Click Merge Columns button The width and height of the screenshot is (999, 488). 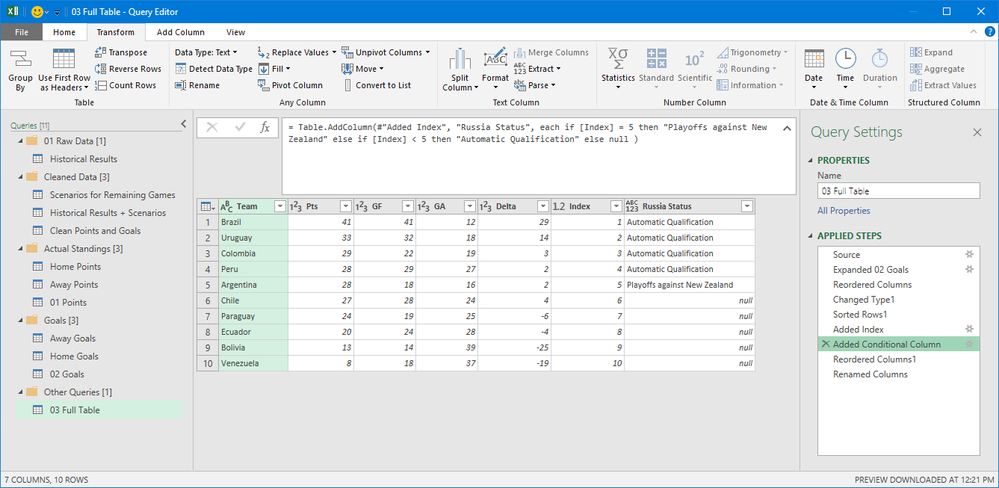coord(551,52)
